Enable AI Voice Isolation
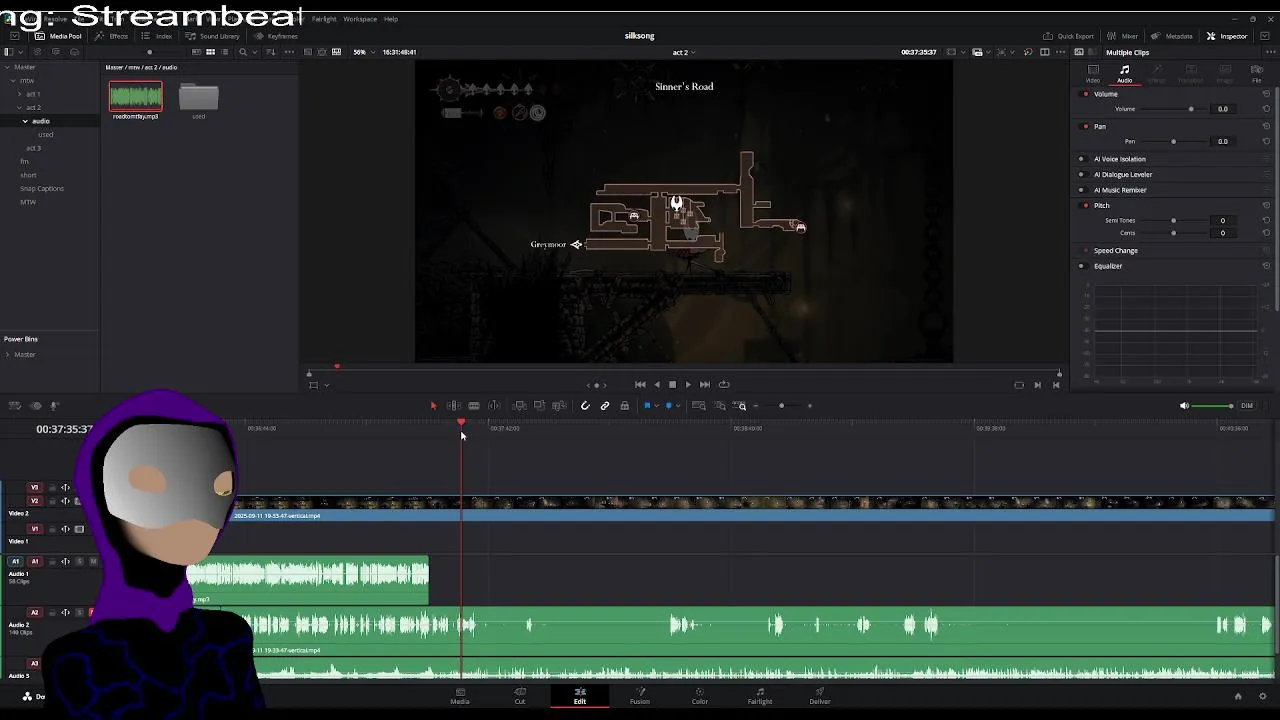The width and height of the screenshot is (1280, 720). (1081, 159)
